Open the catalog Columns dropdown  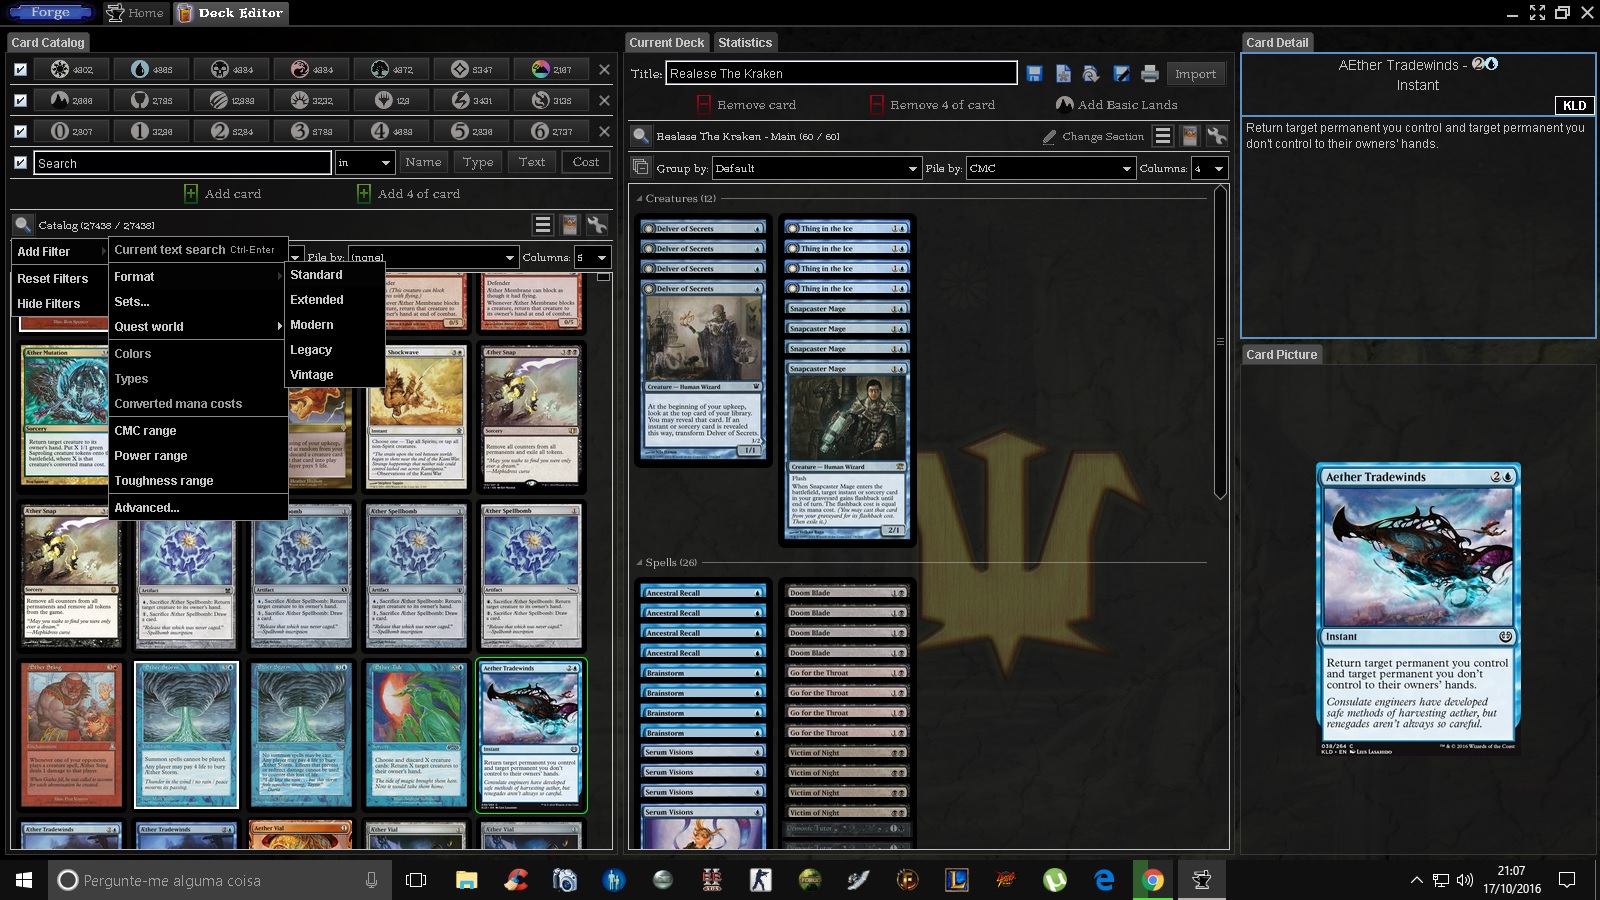(592, 257)
